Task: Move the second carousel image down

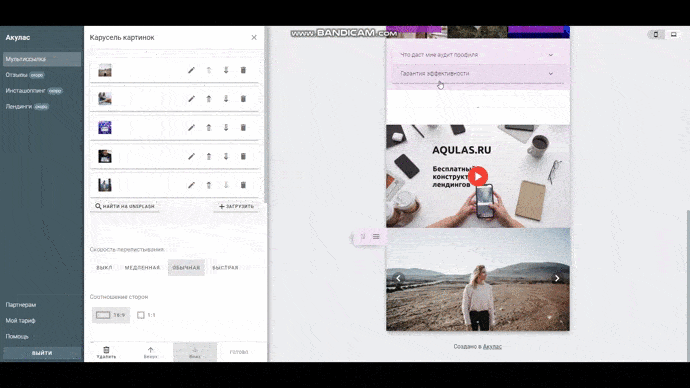Action: click(x=226, y=99)
